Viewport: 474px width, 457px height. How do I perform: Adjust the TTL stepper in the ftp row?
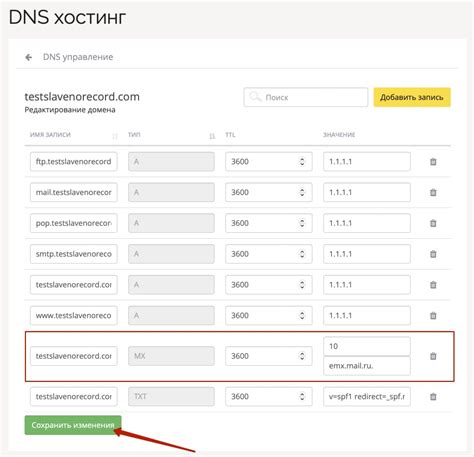(302, 162)
